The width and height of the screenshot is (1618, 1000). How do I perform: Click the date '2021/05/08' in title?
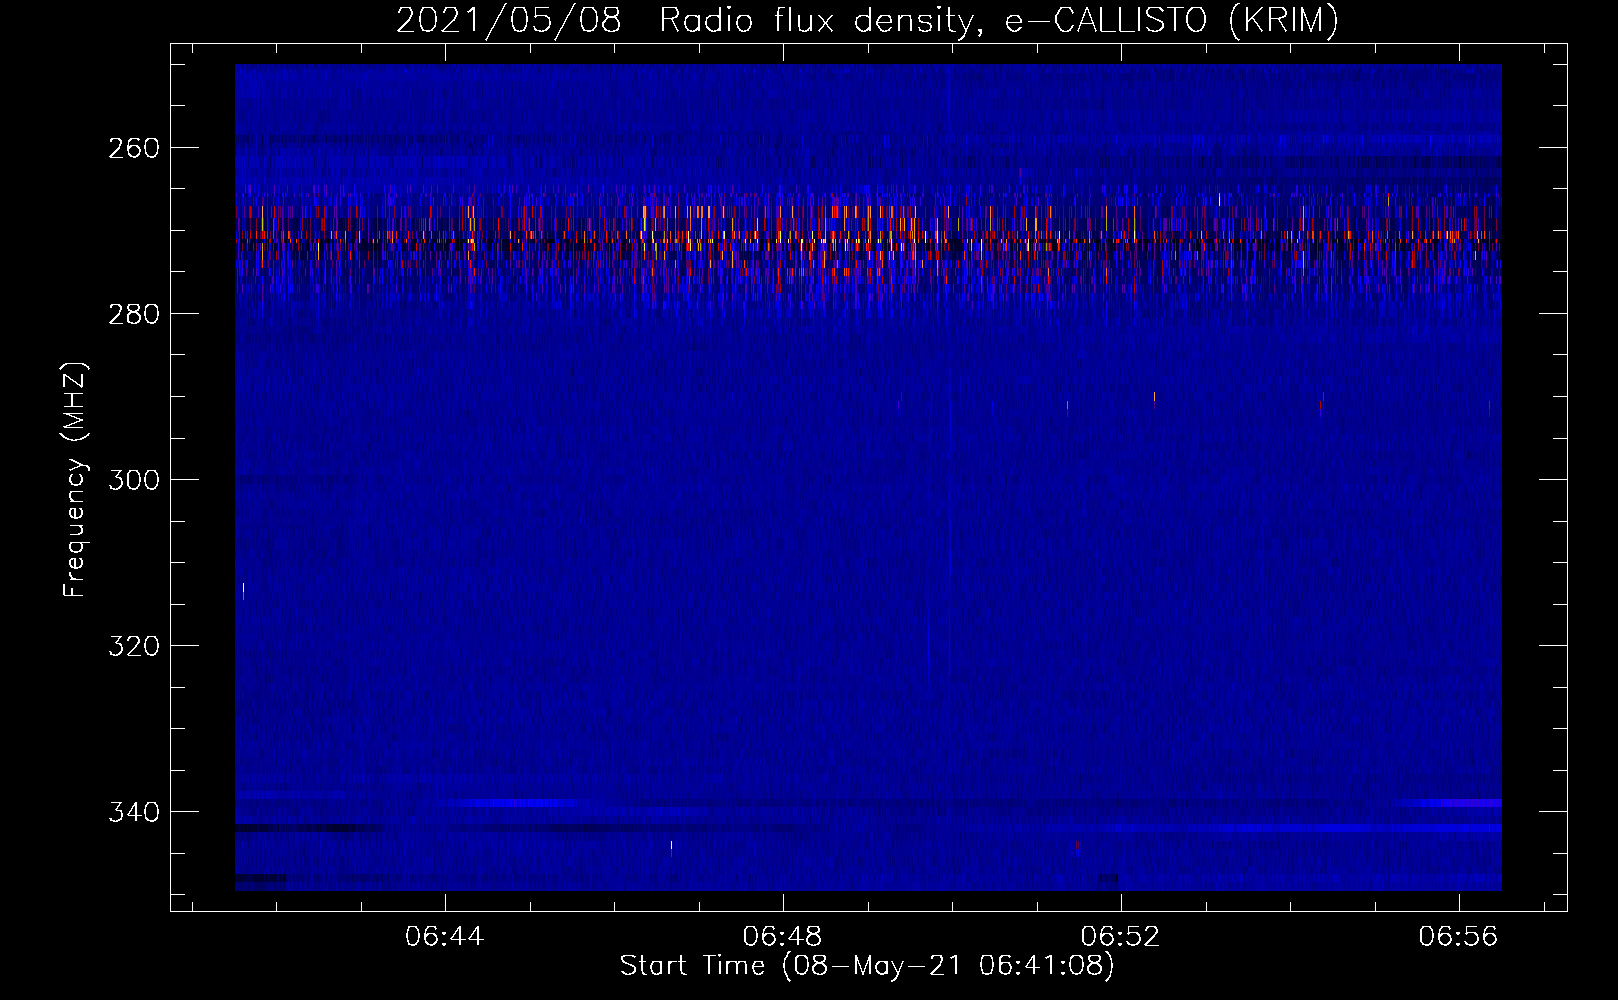pyautogui.click(x=509, y=20)
